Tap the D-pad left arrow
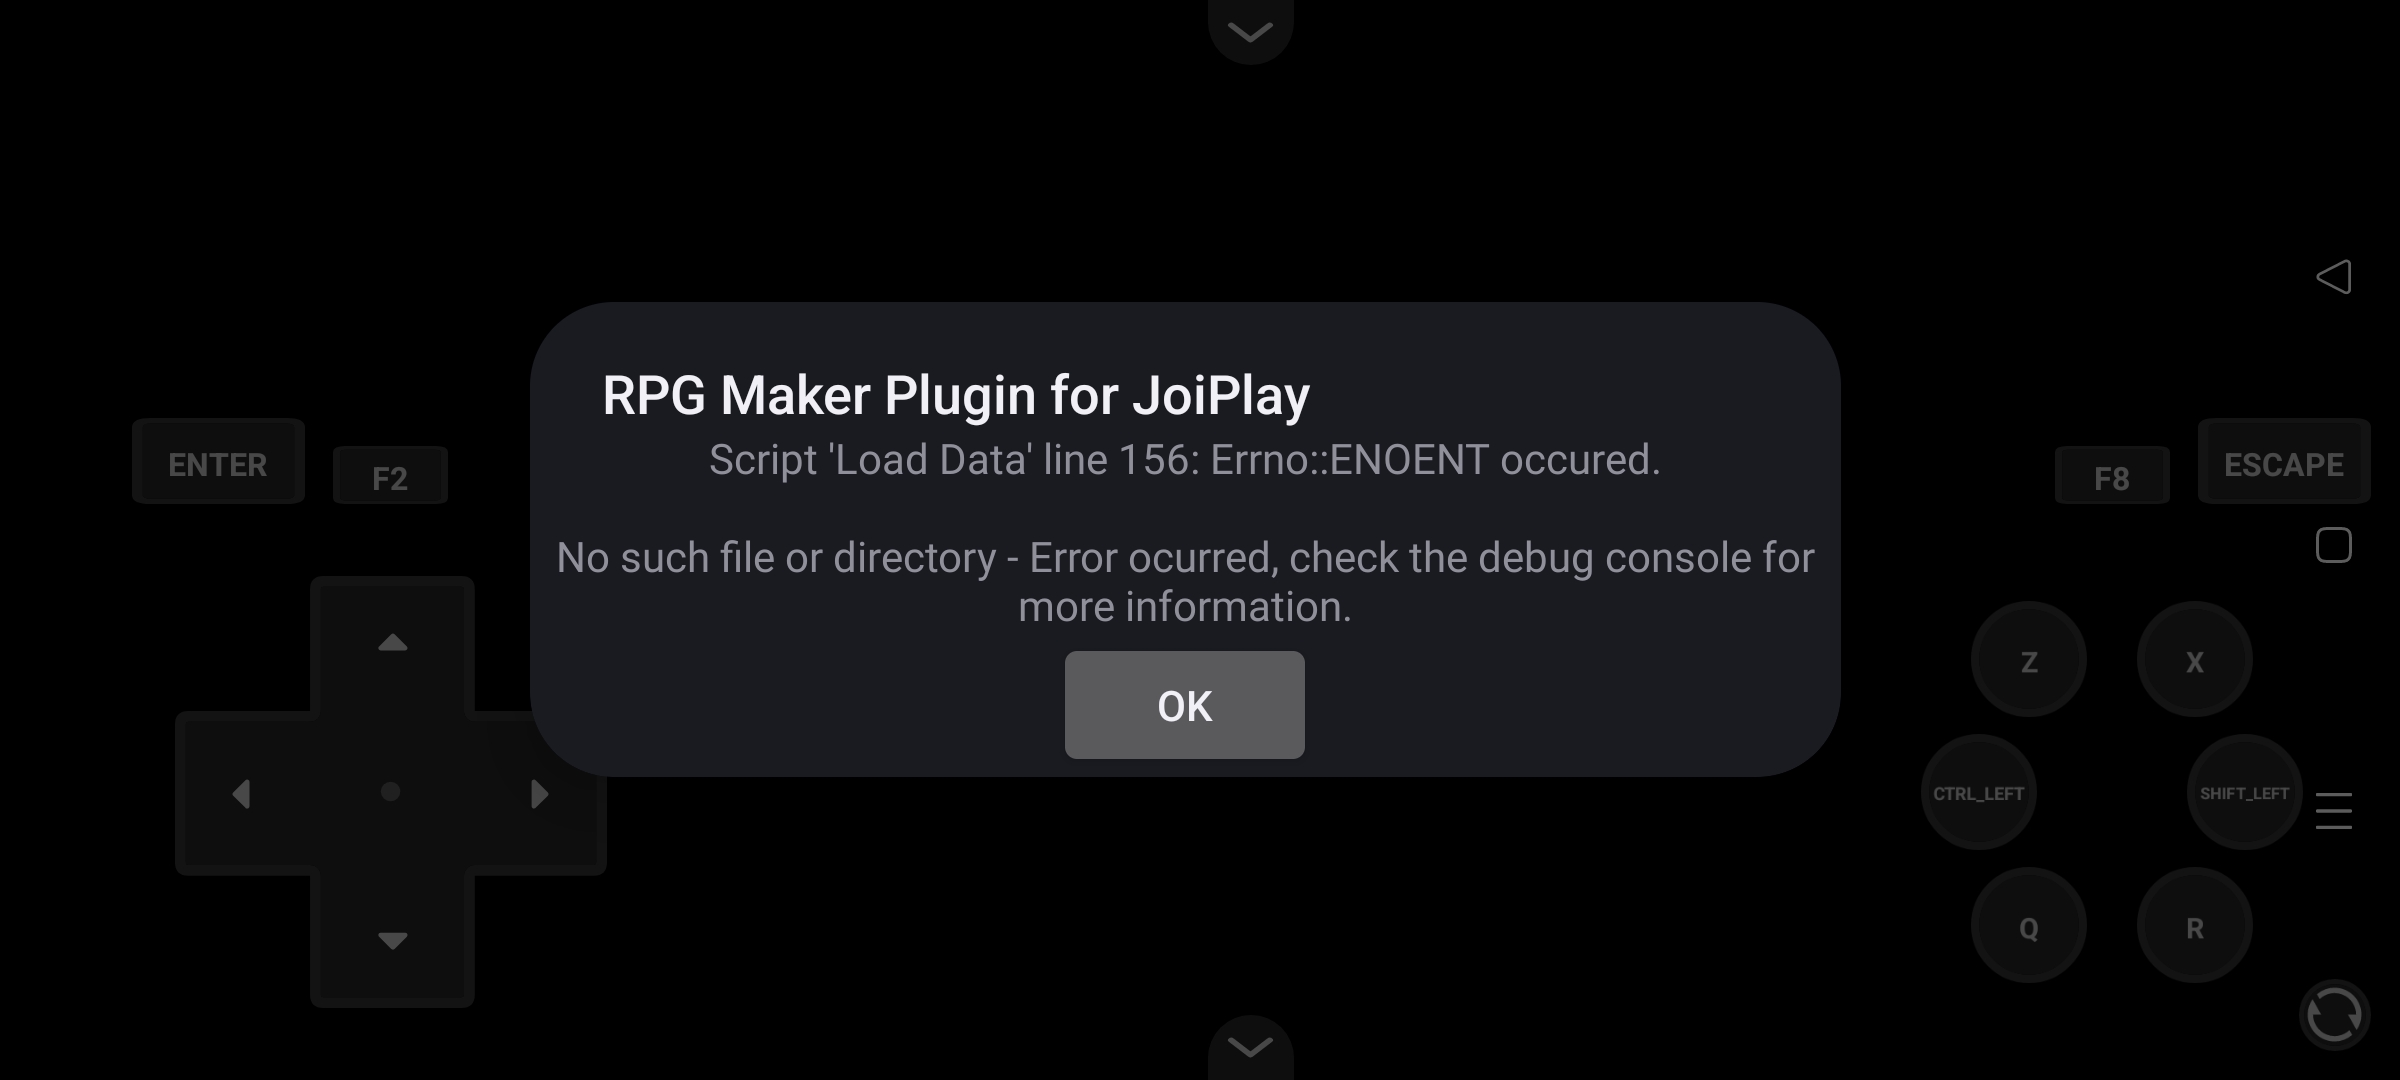 point(242,794)
